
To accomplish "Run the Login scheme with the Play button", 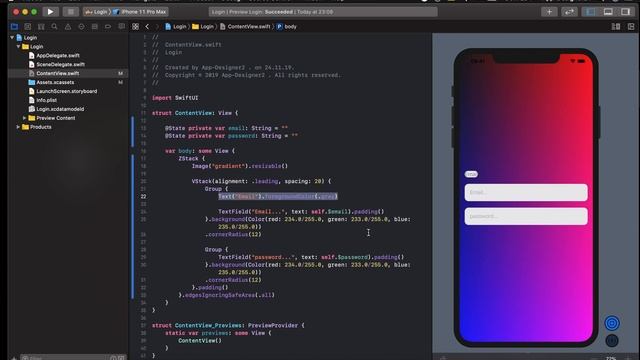I will click(50, 12).
